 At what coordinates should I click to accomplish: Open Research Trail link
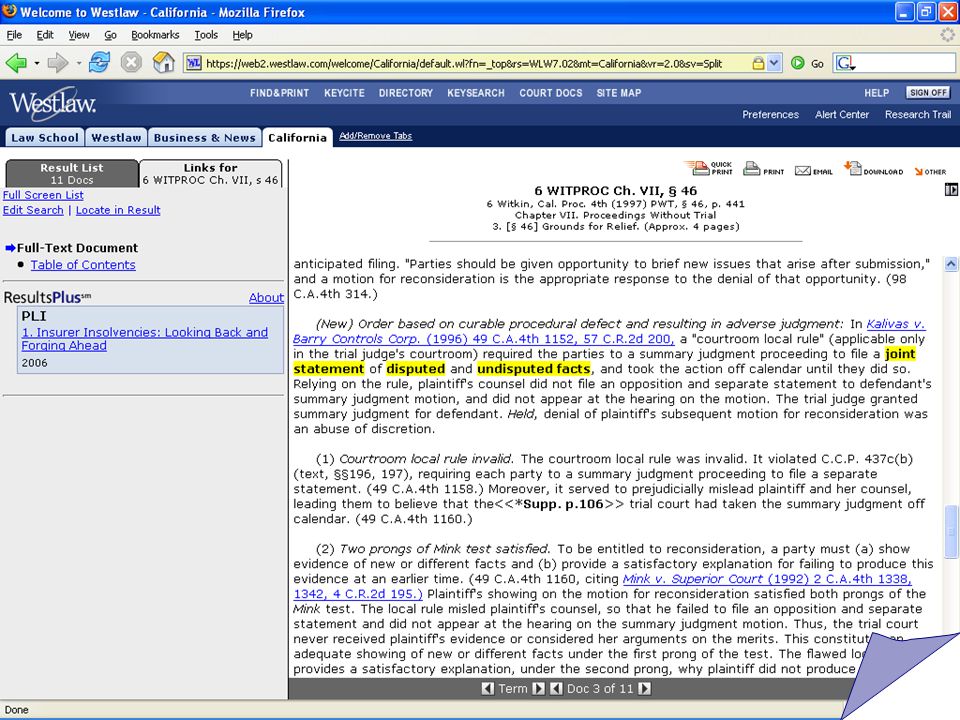coord(918,114)
